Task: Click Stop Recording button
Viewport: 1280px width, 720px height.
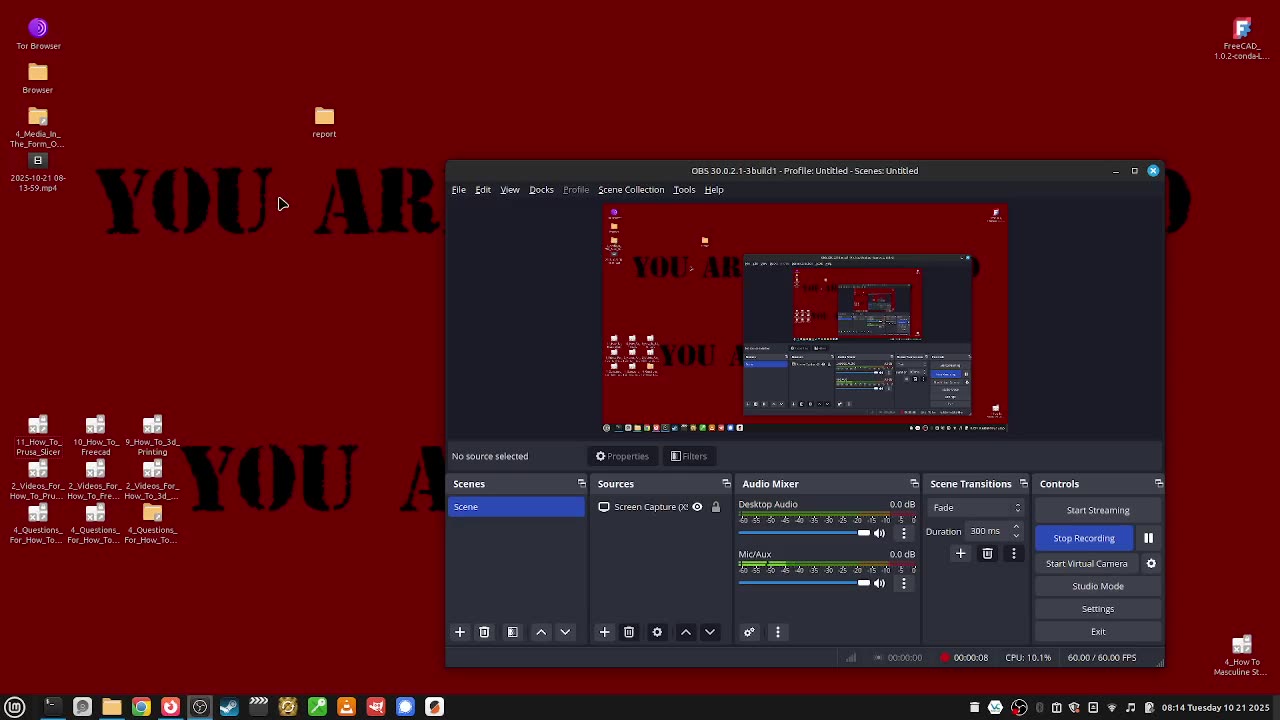Action: point(1084,538)
